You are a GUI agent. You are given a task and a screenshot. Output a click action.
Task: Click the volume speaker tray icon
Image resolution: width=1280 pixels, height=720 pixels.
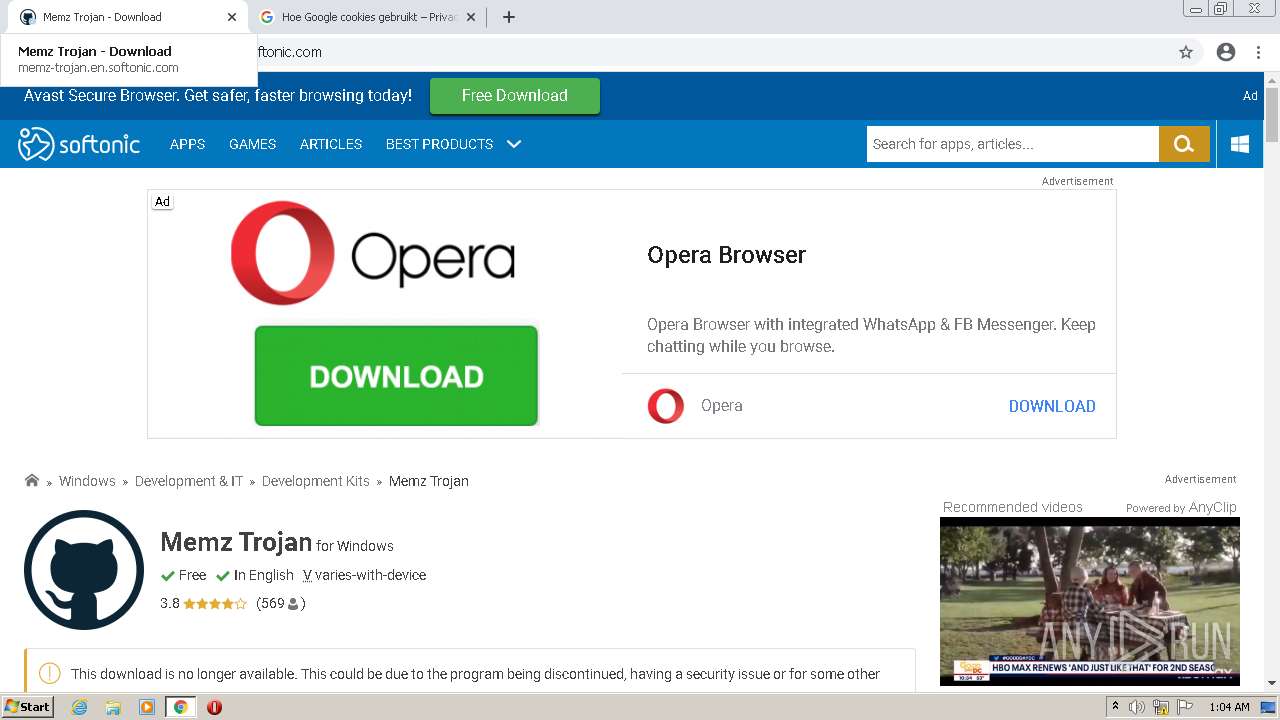pos(1137,707)
